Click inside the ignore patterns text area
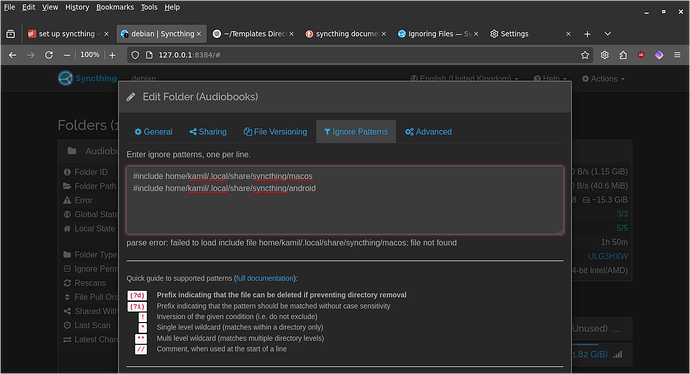 pos(345,200)
